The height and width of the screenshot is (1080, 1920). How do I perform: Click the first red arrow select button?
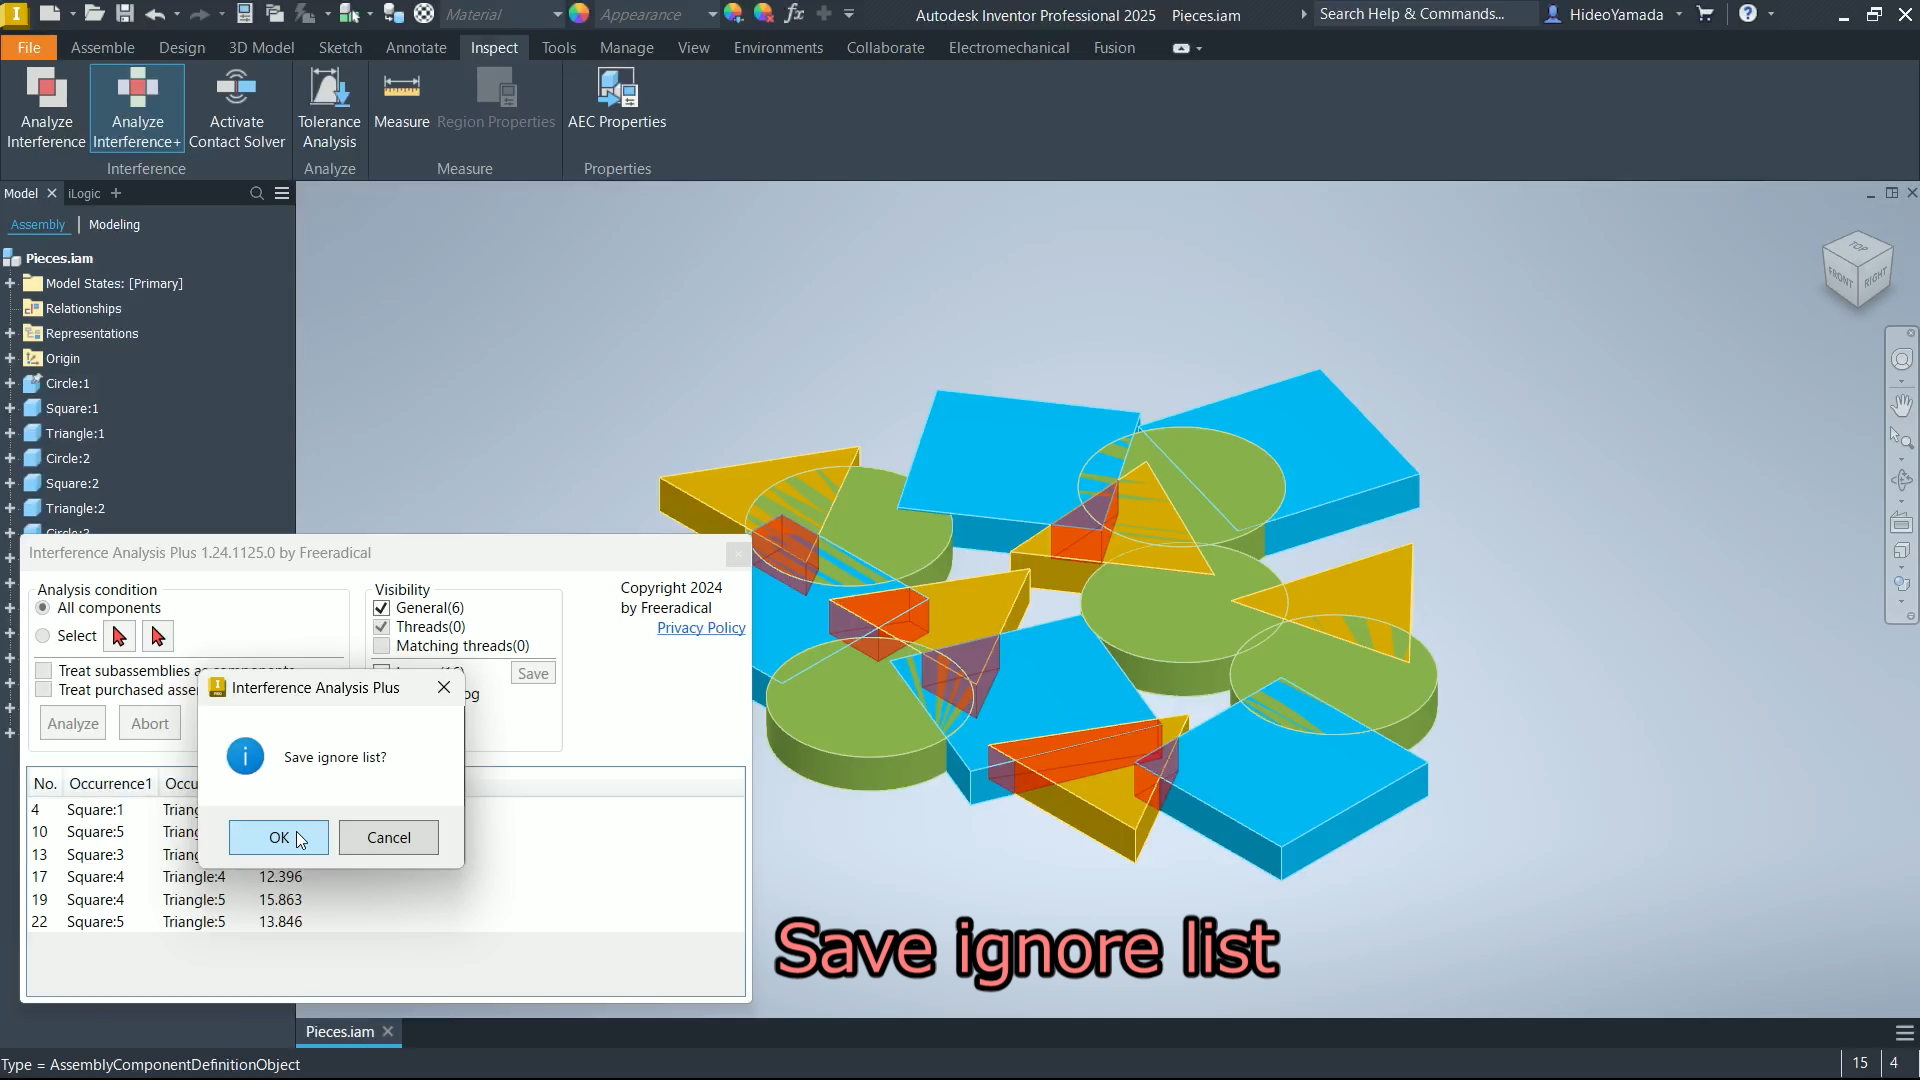(119, 636)
